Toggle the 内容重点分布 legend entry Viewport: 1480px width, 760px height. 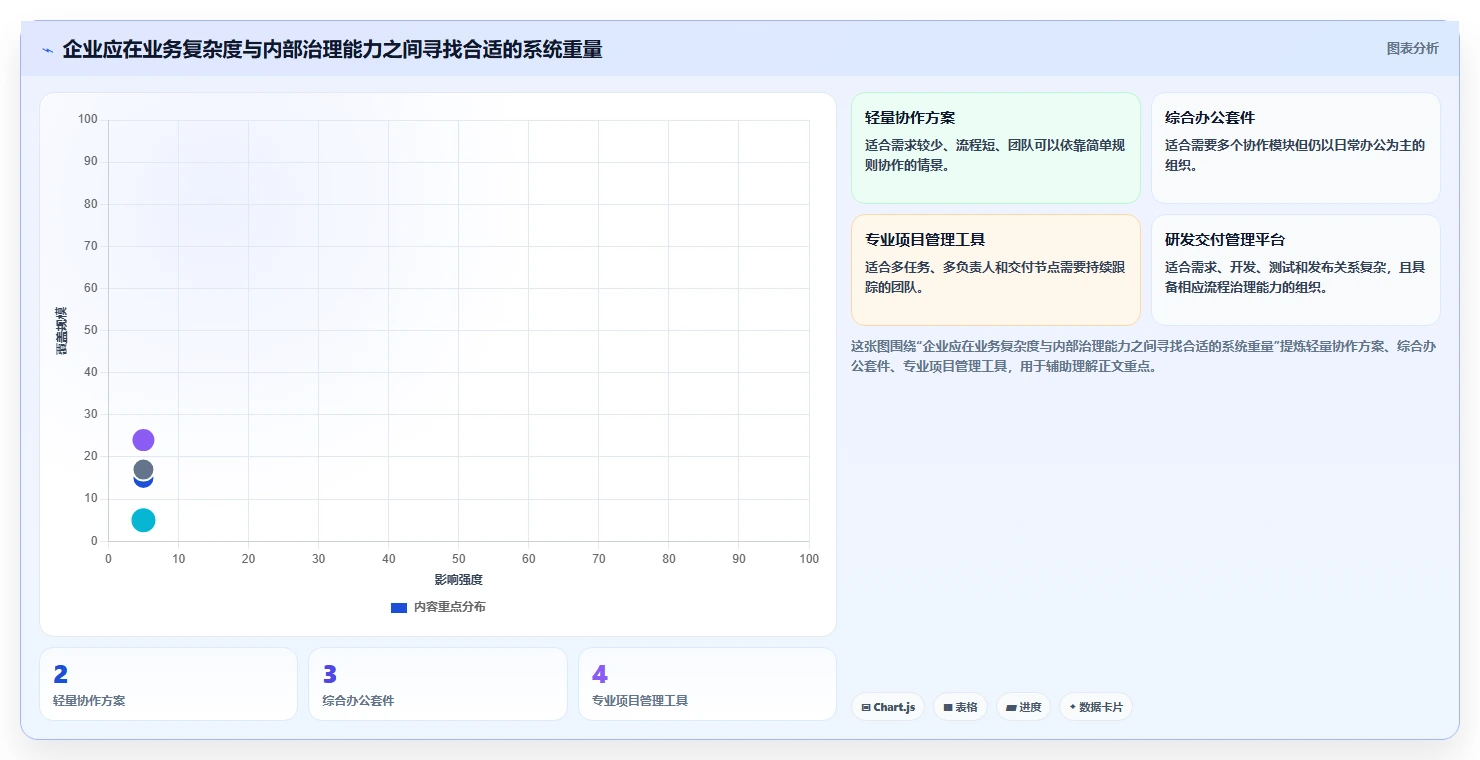click(438, 607)
